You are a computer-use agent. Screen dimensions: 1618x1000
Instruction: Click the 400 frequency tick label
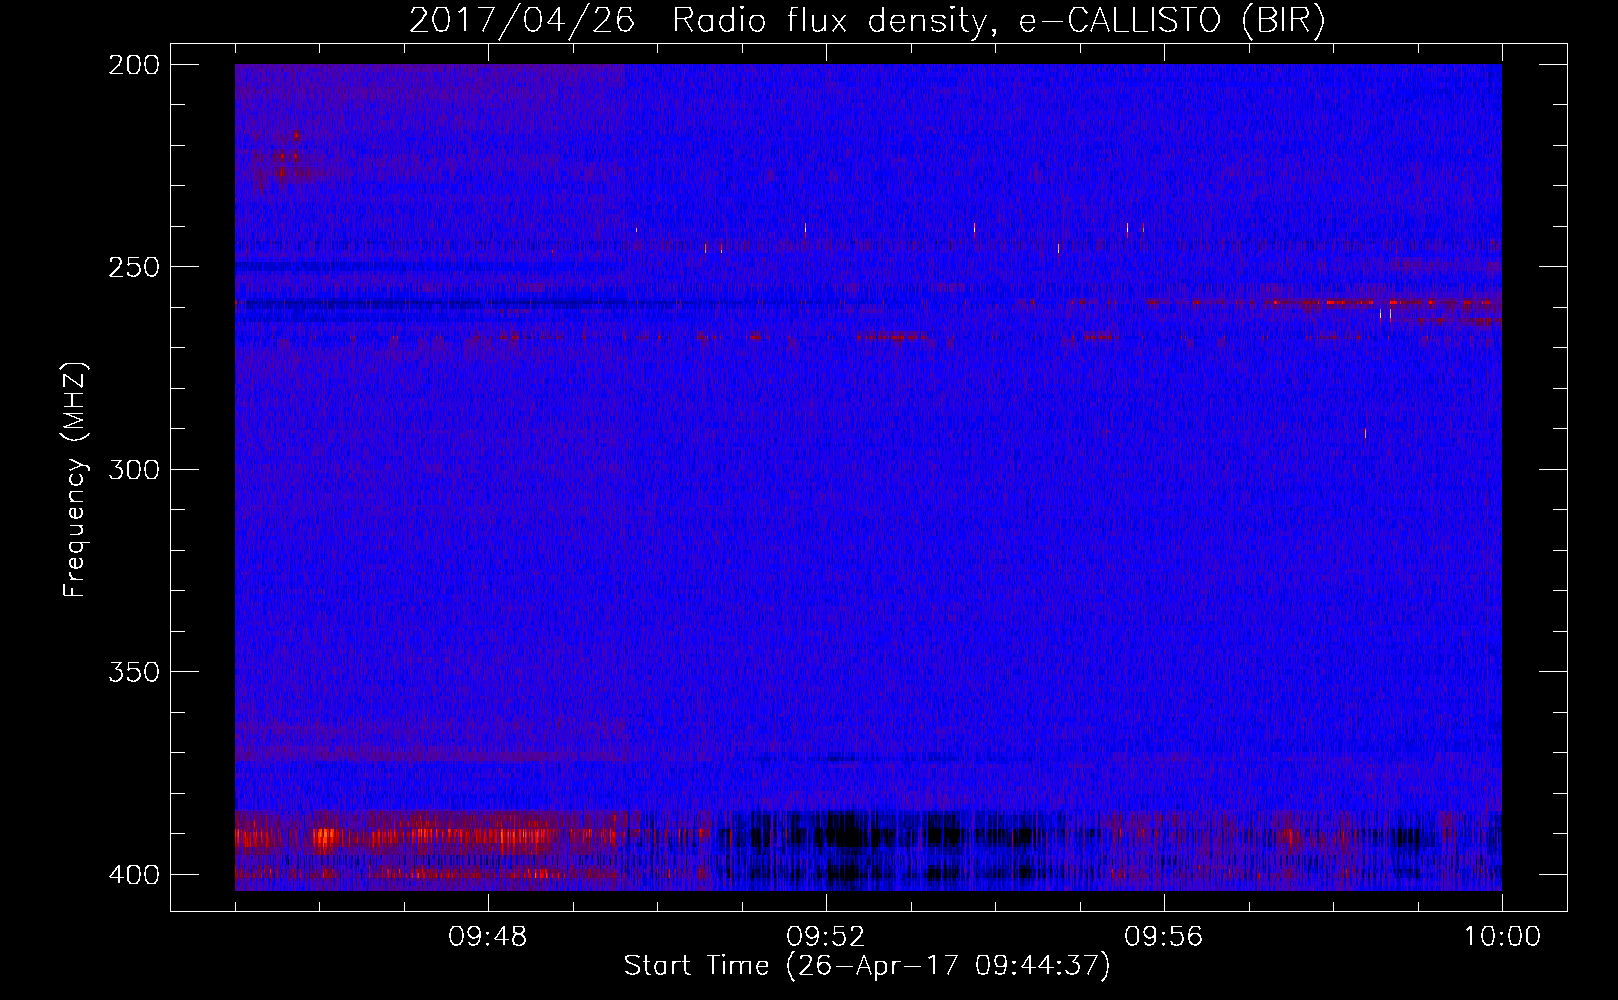pos(133,875)
